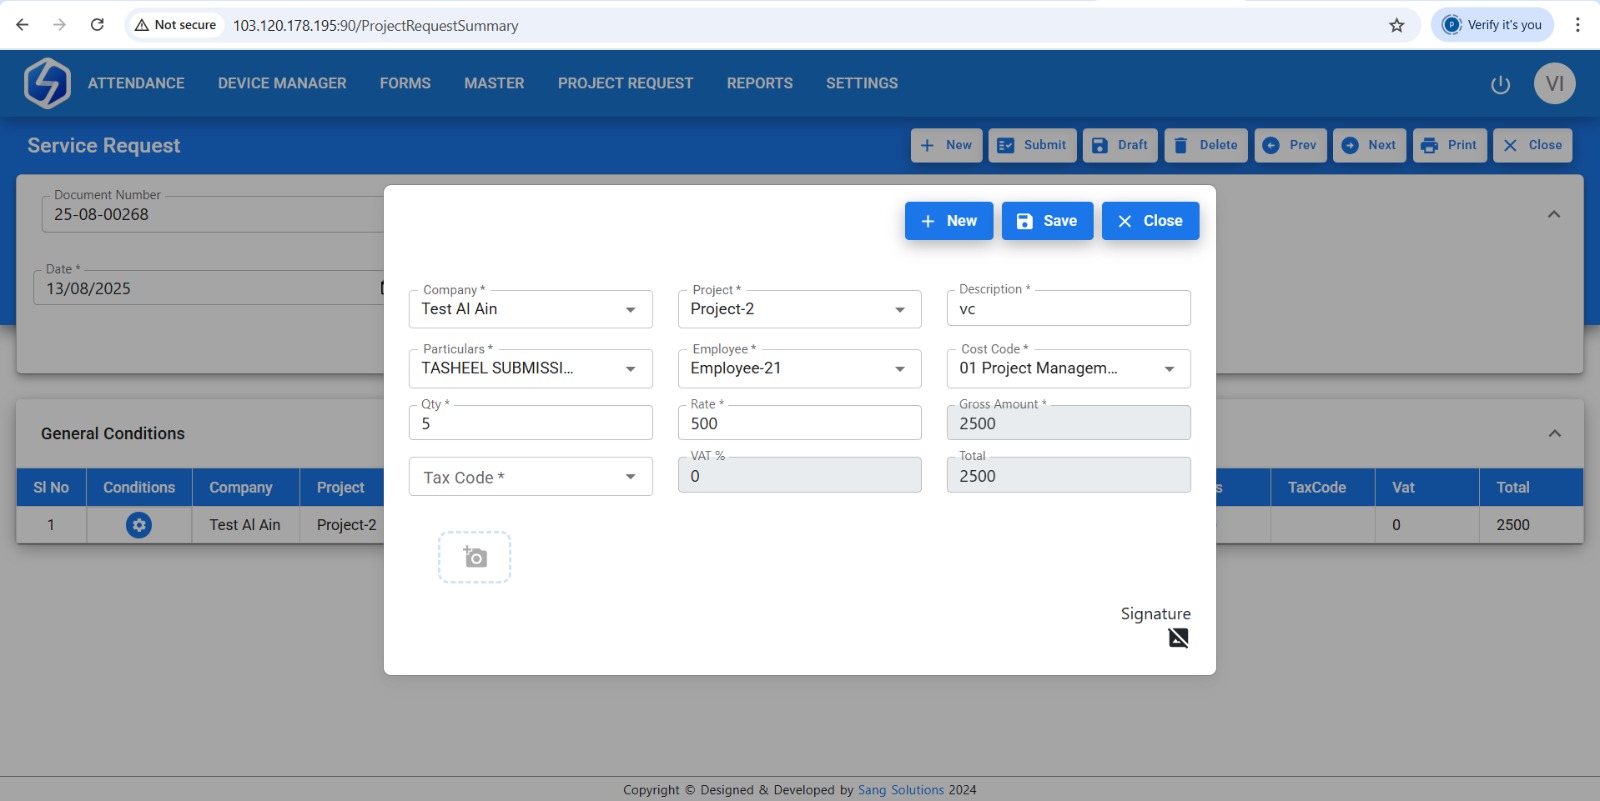Go to the Reports menu
Image resolution: width=1600 pixels, height=801 pixels.
pyautogui.click(x=759, y=83)
